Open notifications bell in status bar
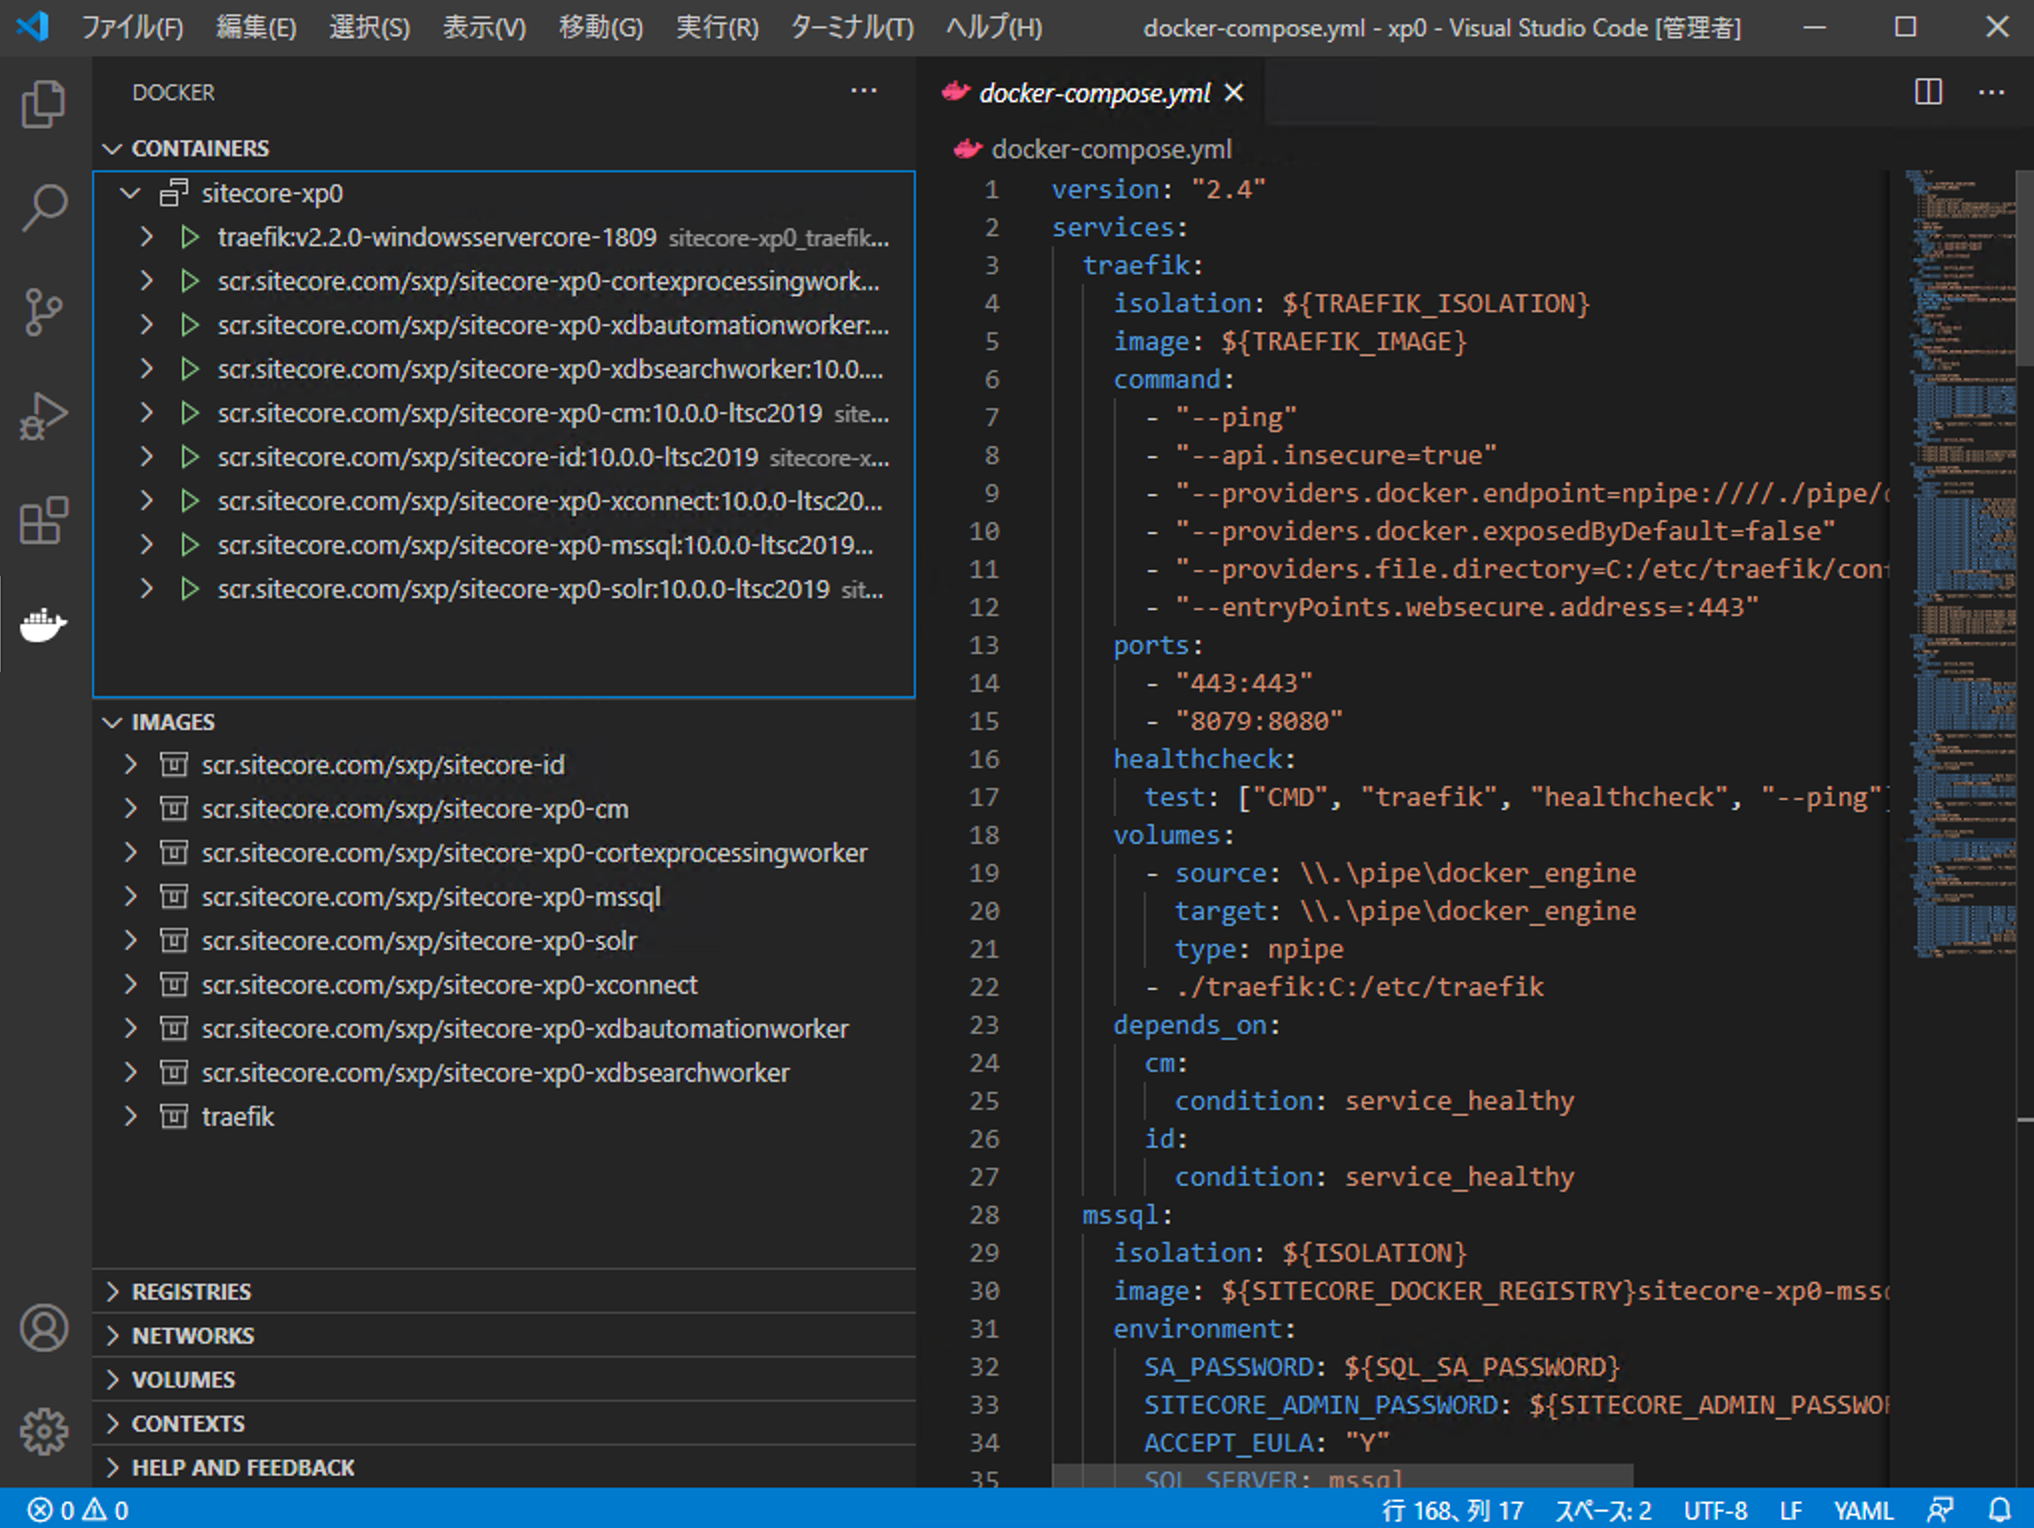The width and height of the screenshot is (2034, 1528). pos(1999,1509)
